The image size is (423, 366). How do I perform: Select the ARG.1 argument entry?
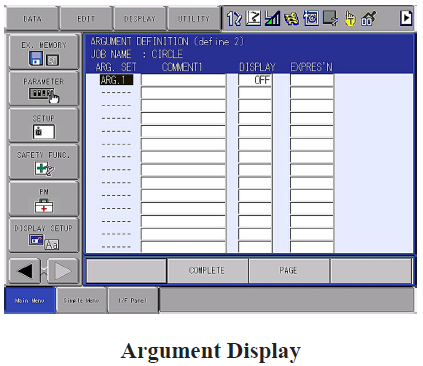pyautogui.click(x=116, y=80)
